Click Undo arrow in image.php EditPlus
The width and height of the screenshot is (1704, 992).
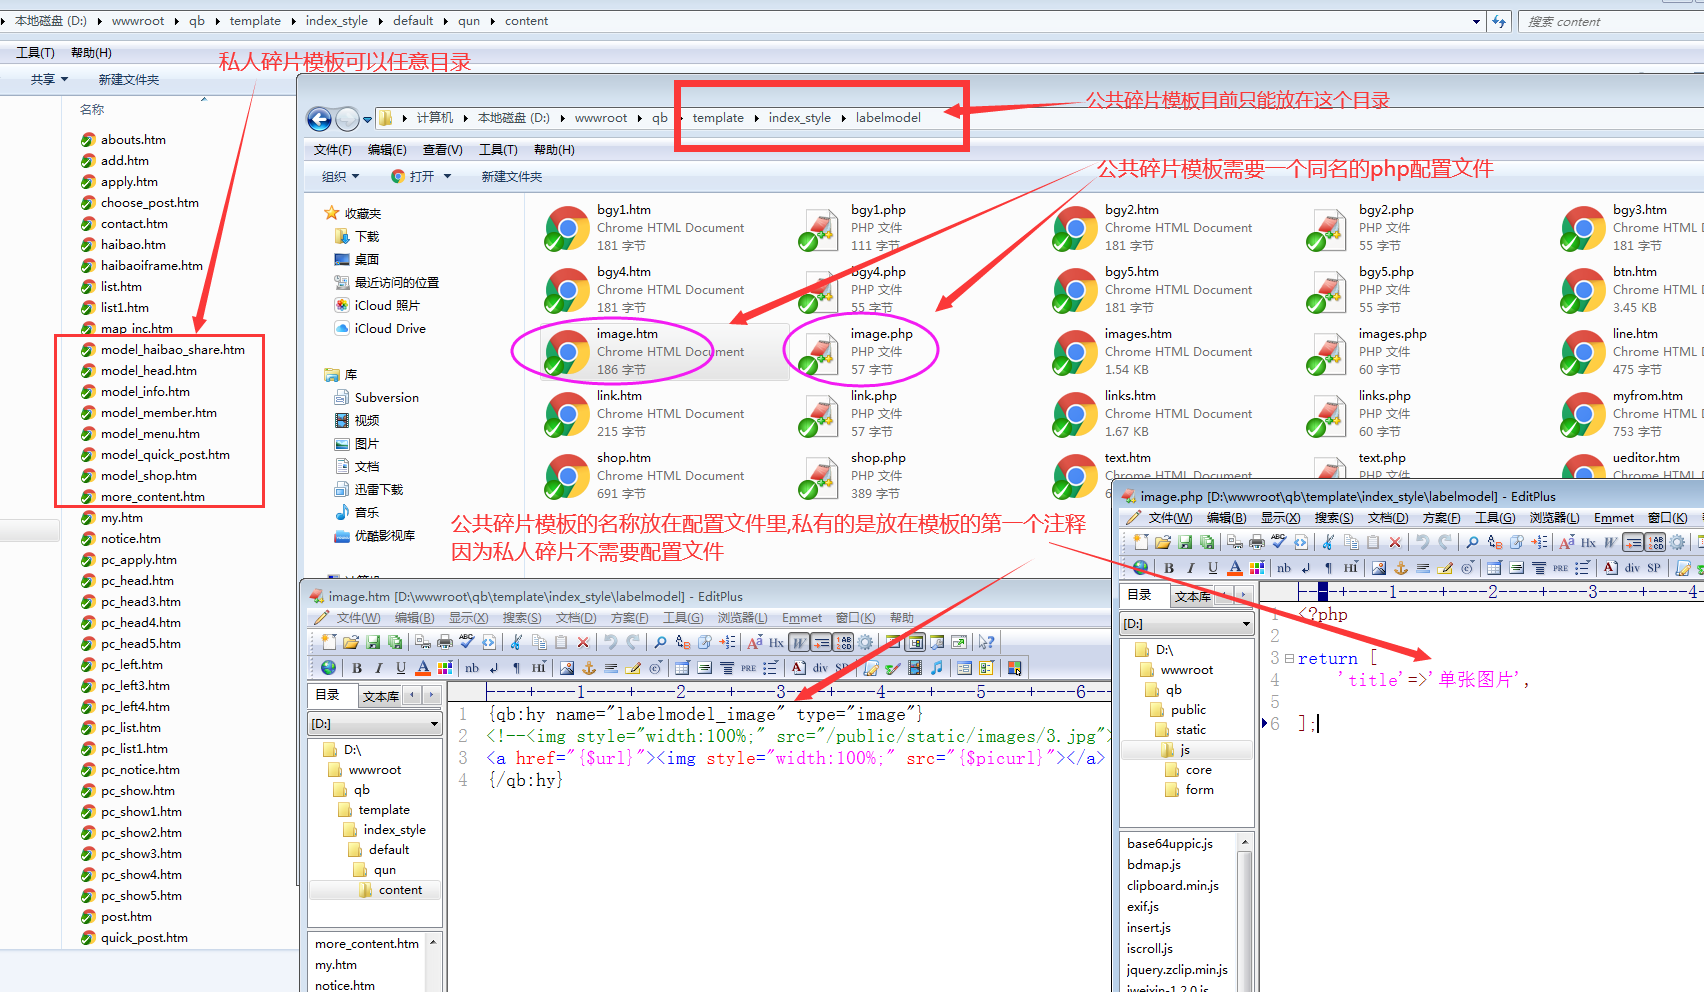tap(1422, 542)
